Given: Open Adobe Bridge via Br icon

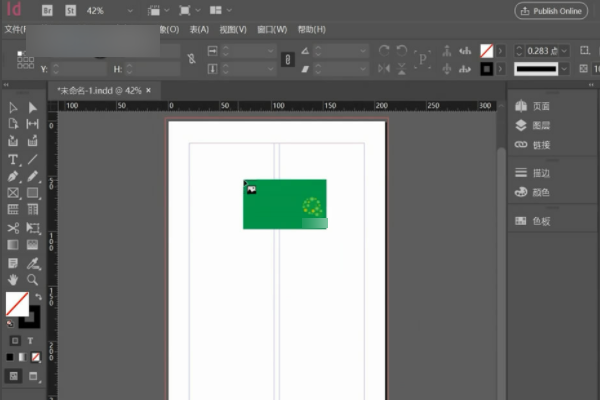Looking at the screenshot, I should coord(49,10).
